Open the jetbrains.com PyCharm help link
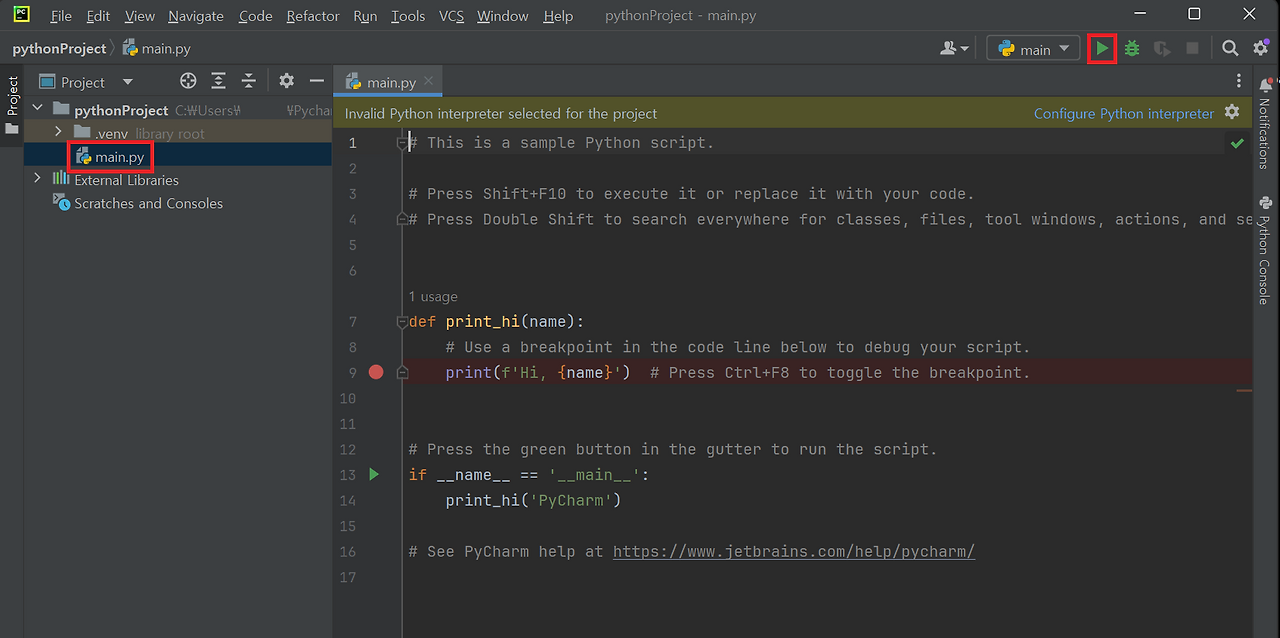The height and width of the screenshot is (638, 1280). pyautogui.click(x=793, y=551)
